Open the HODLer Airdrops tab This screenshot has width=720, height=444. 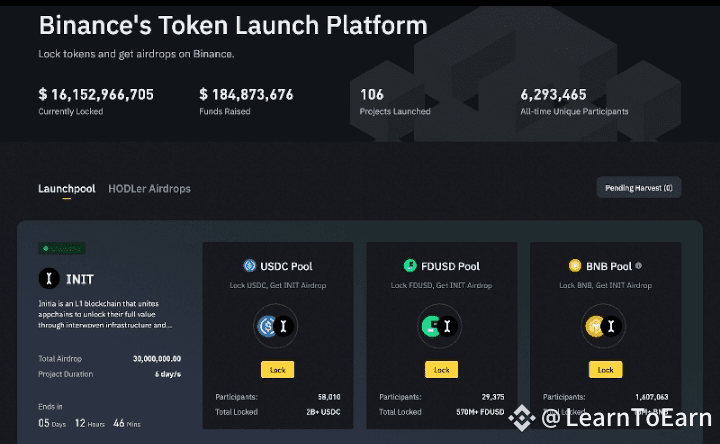point(149,189)
